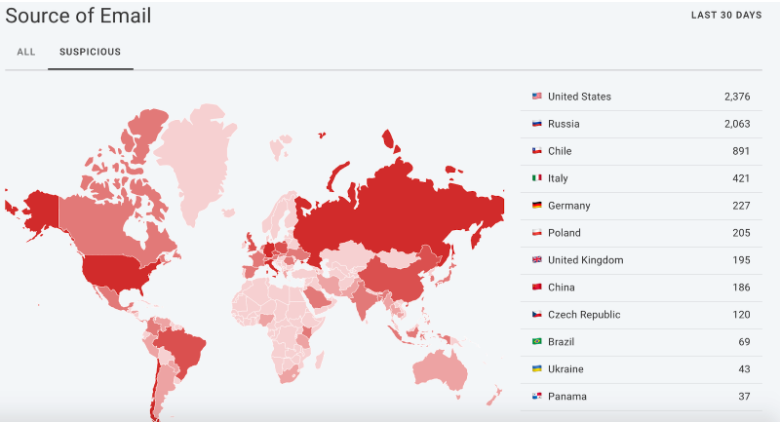Click the Chile flag icon
This screenshot has height=425, width=783.
click(537, 150)
